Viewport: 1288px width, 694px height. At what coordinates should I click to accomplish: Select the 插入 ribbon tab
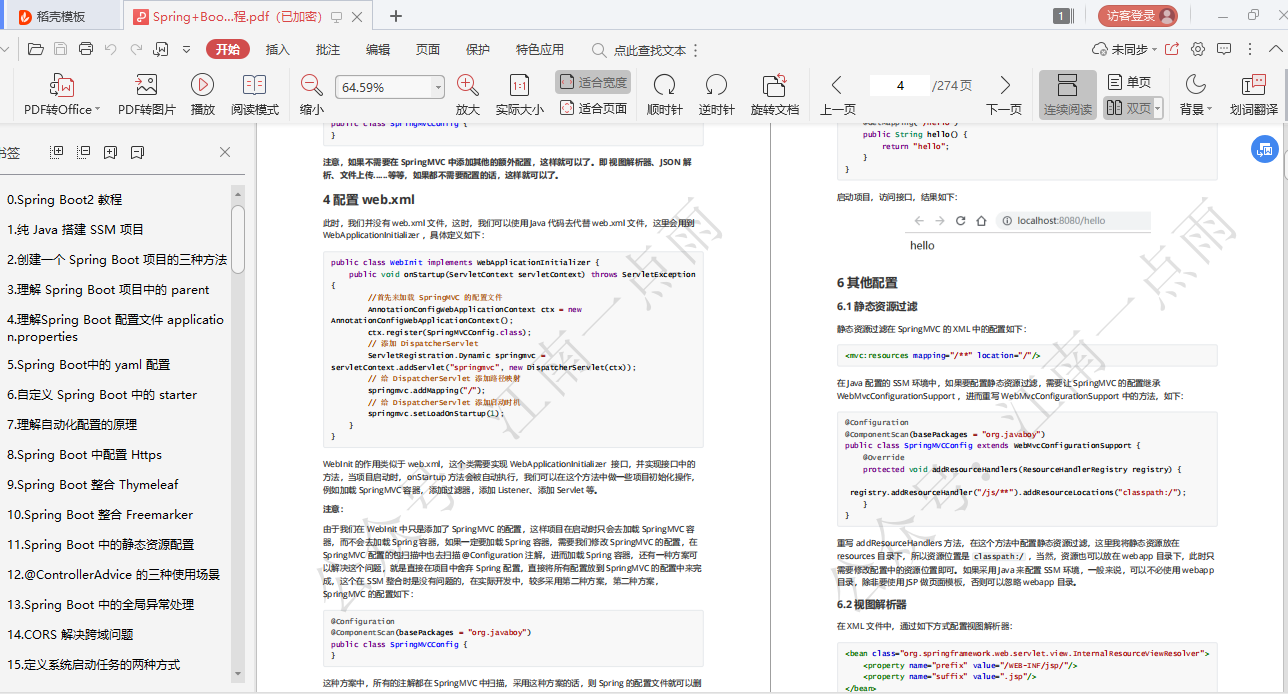277,50
